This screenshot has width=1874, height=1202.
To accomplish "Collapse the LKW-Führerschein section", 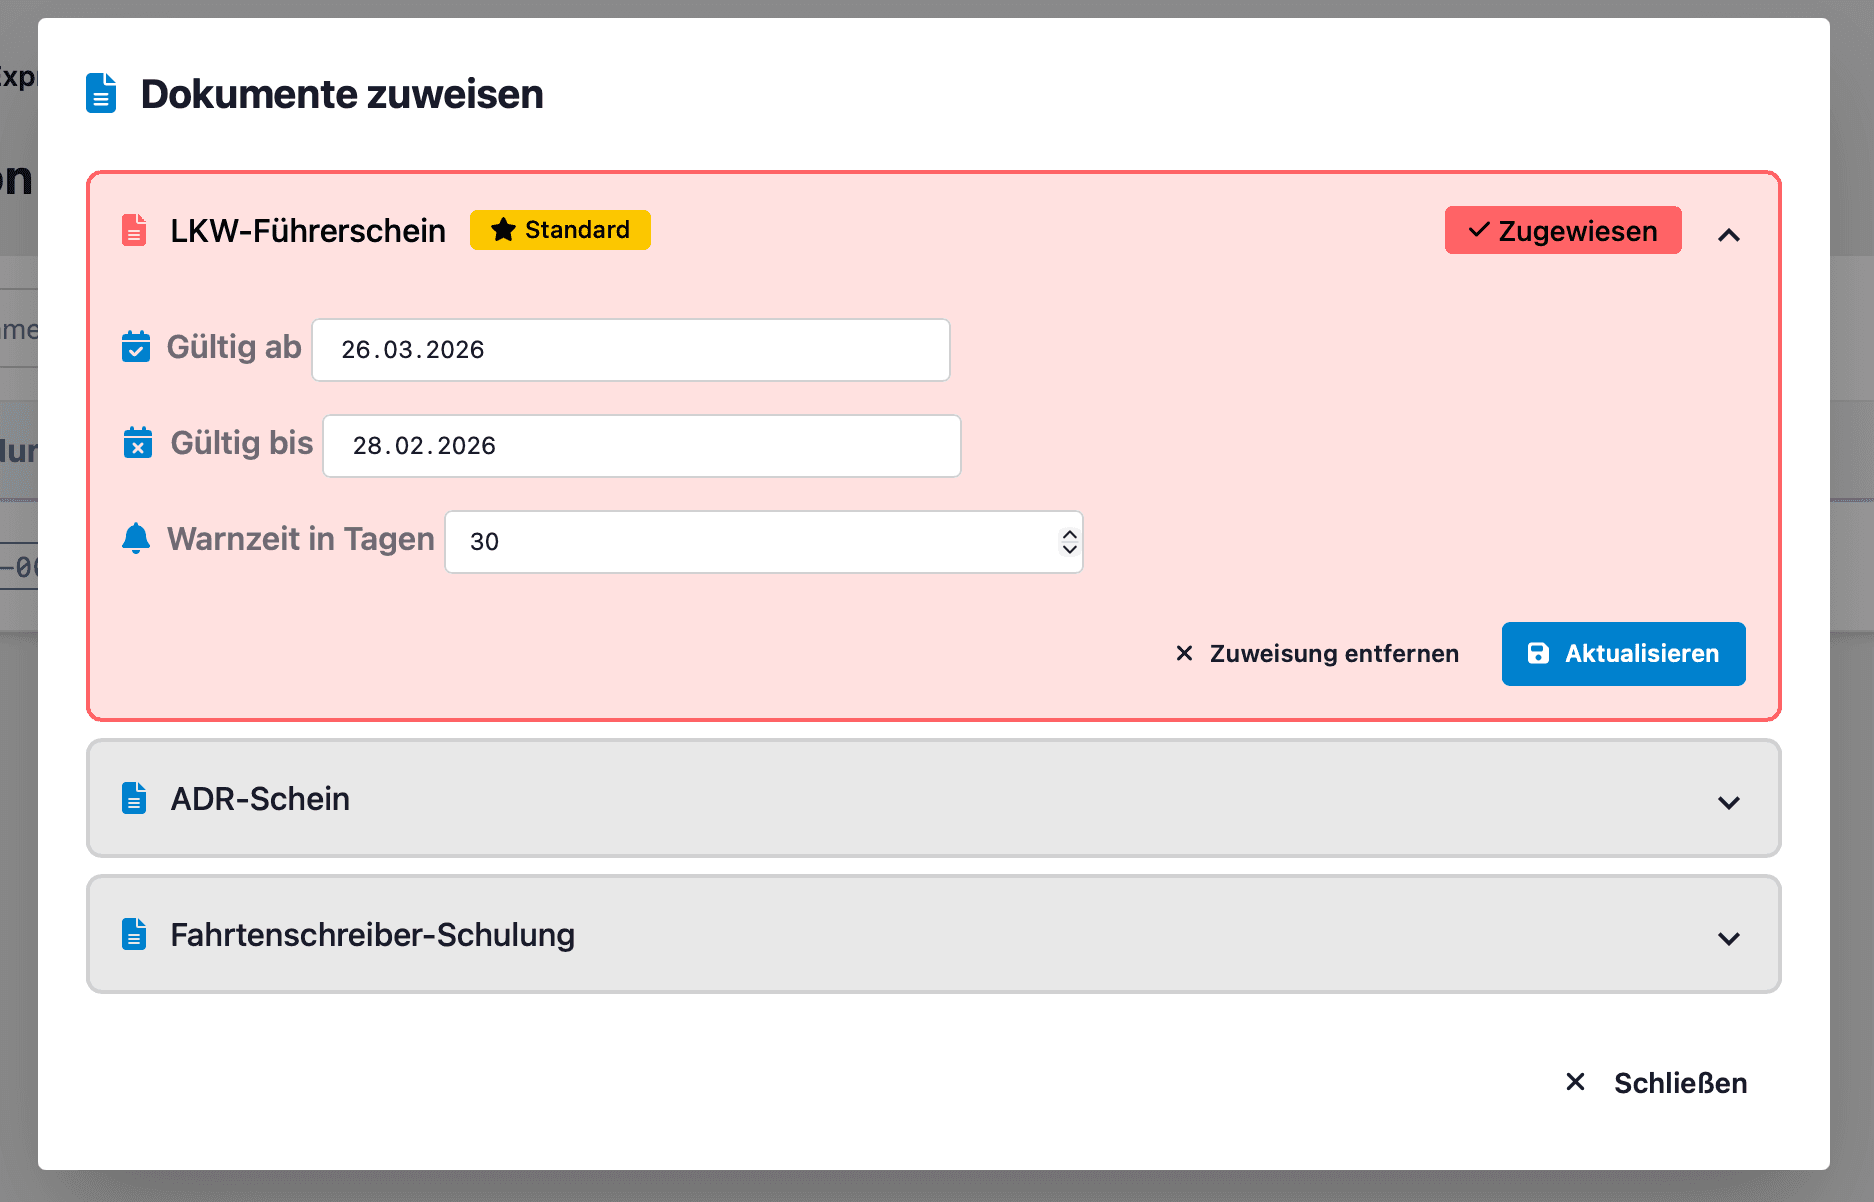I will (1729, 233).
